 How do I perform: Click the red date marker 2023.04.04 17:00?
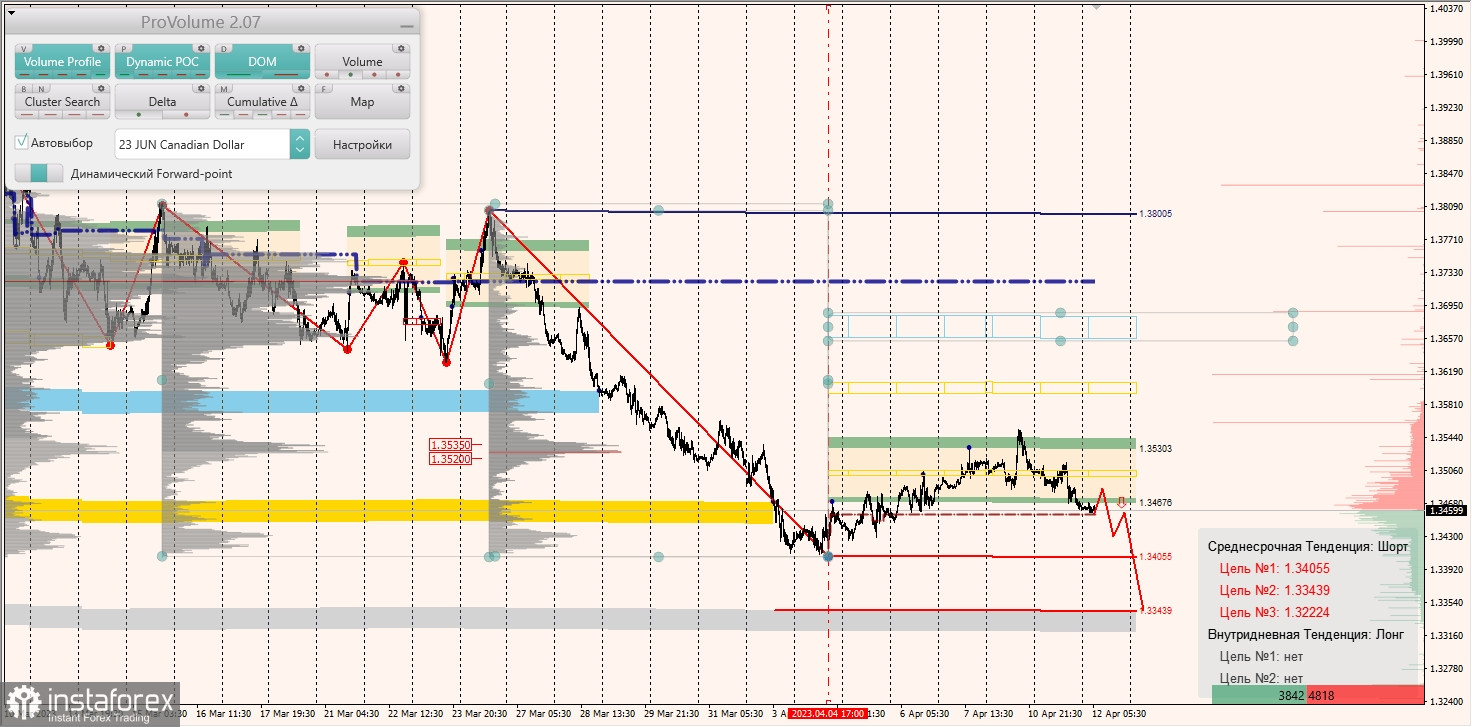[x=827, y=714]
